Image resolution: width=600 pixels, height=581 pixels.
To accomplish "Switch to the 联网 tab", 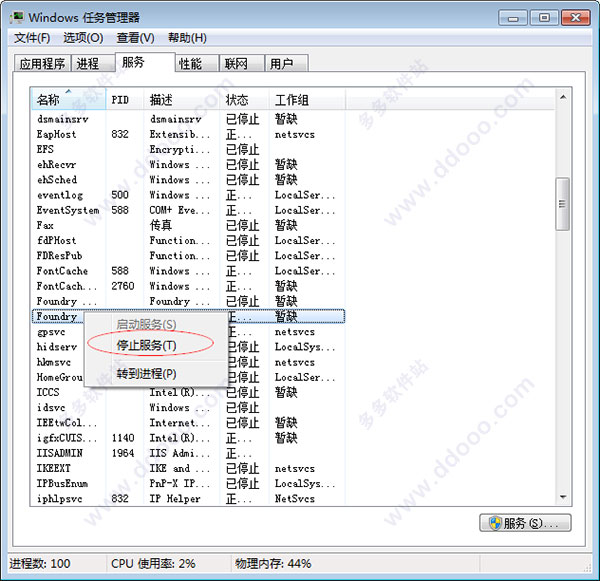I will tap(242, 63).
